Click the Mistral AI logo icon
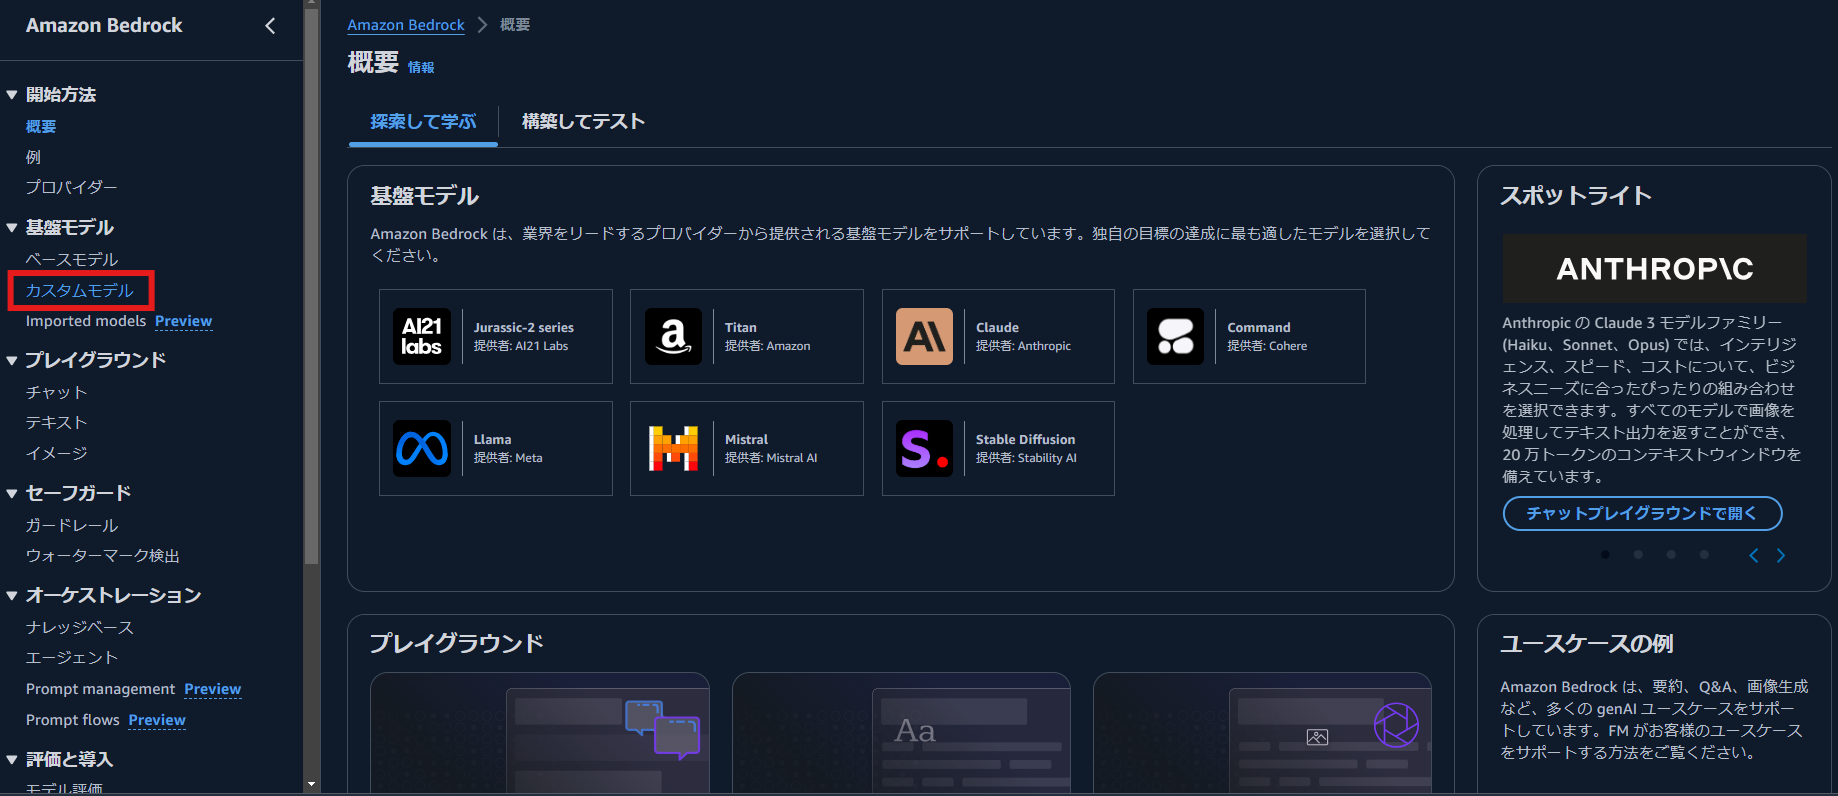The width and height of the screenshot is (1838, 796). (673, 448)
